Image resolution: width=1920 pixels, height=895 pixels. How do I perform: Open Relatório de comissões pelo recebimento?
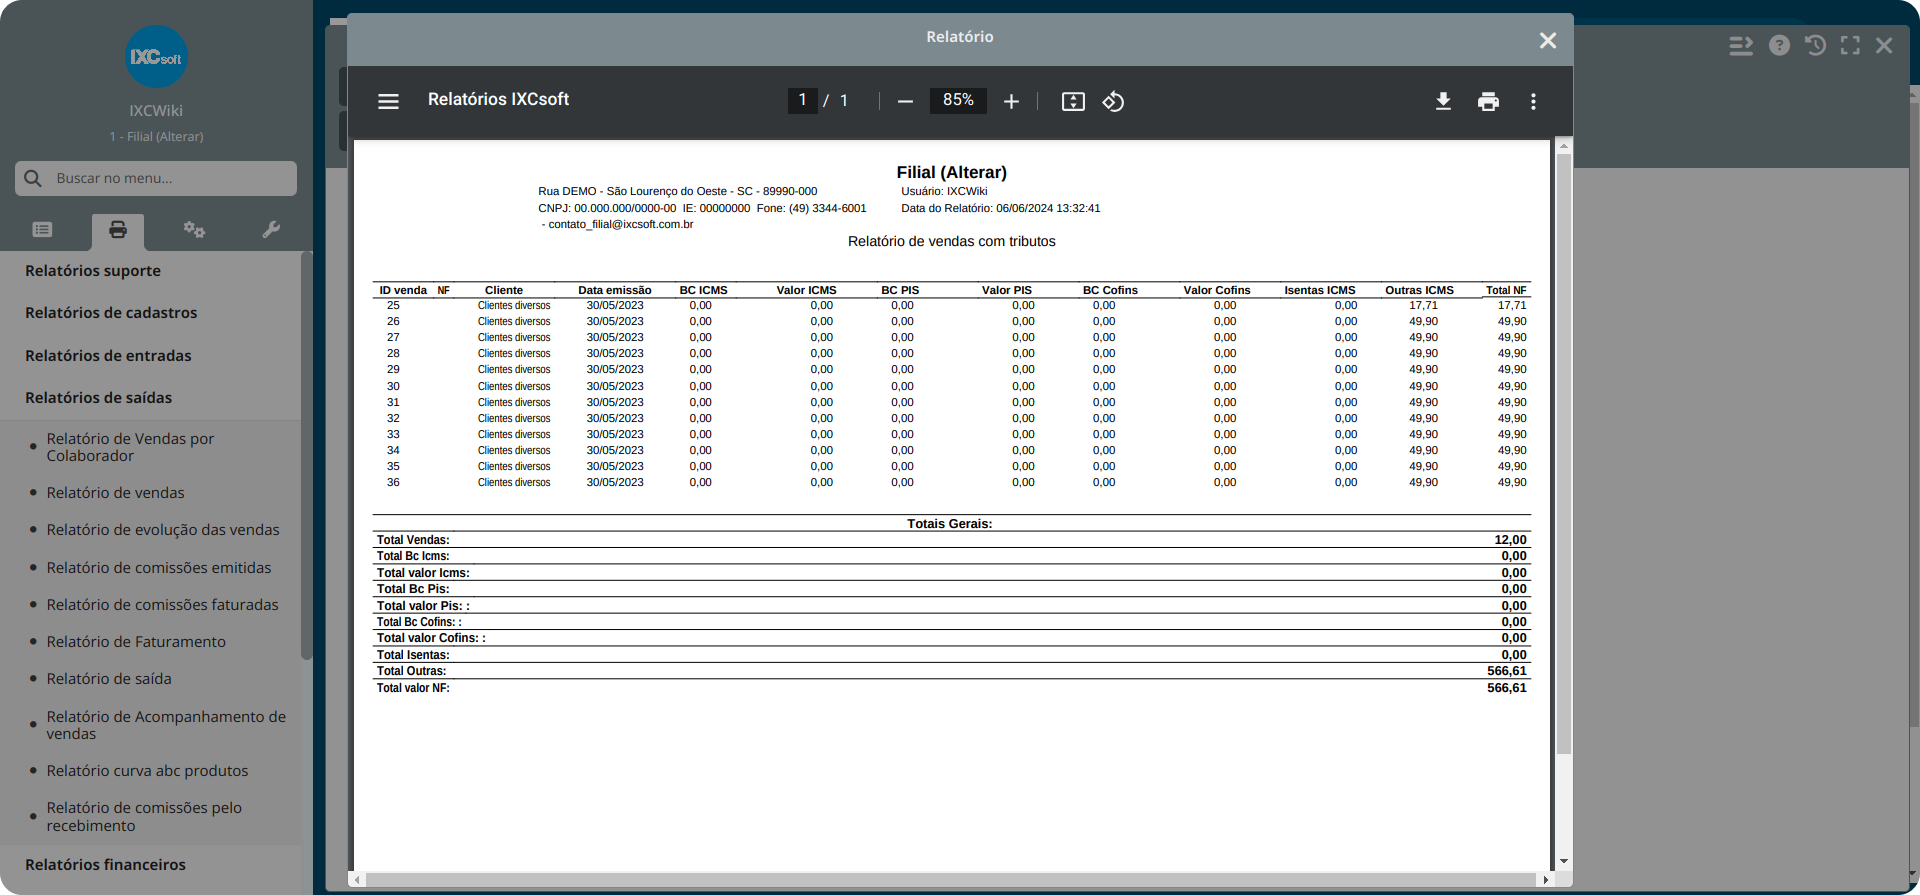(144, 817)
